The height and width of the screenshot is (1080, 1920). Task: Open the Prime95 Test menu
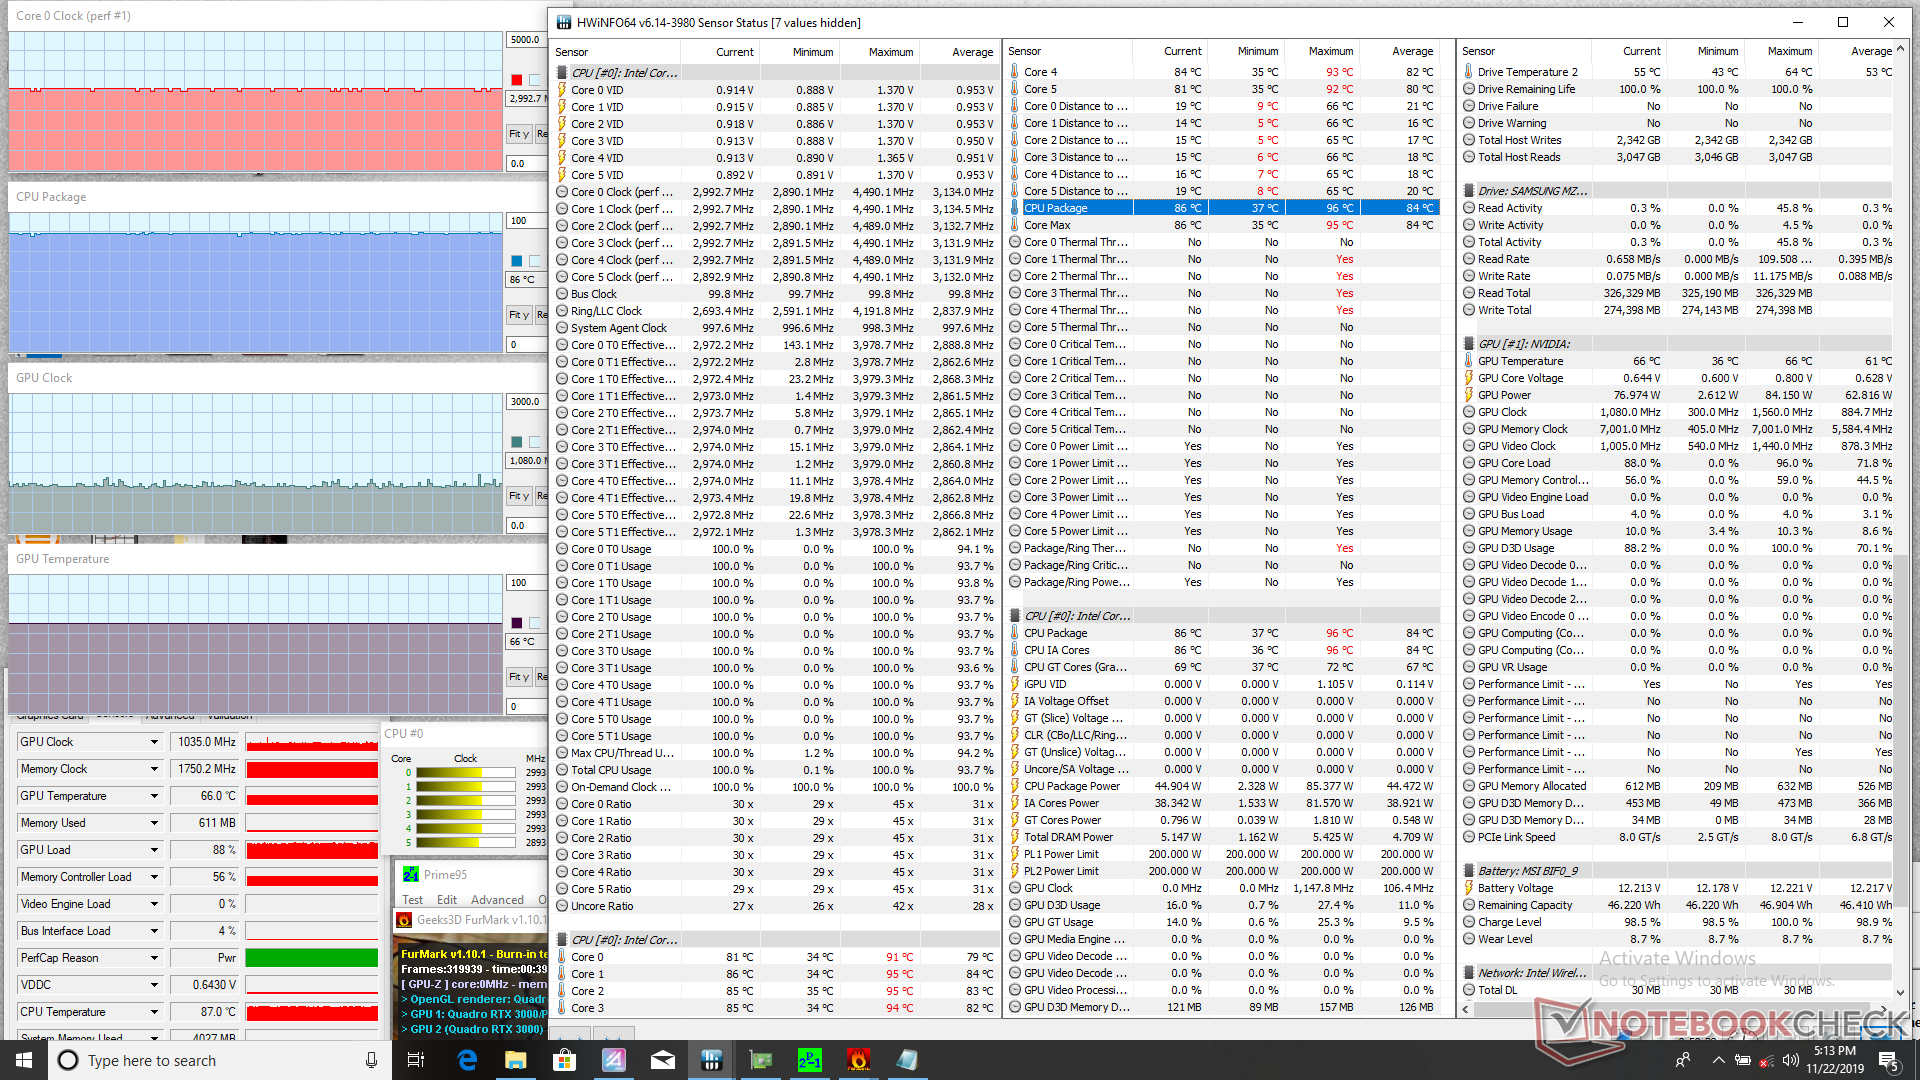[412, 900]
